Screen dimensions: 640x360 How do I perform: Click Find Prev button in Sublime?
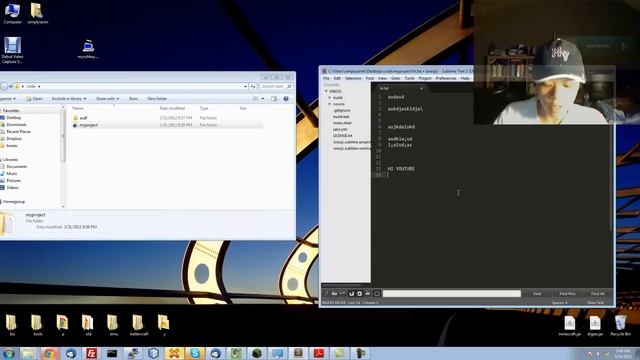pos(567,293)
